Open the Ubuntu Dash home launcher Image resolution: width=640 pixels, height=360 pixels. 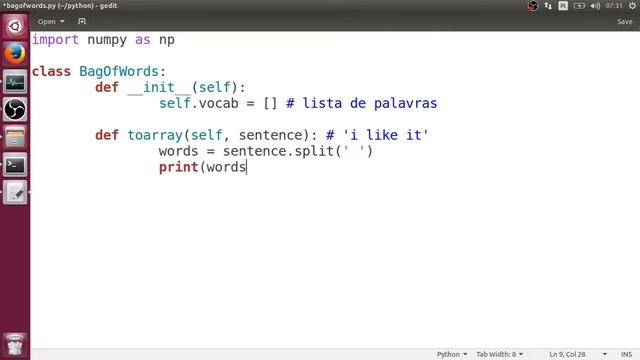pyautogui.click(x=15, y=26)
